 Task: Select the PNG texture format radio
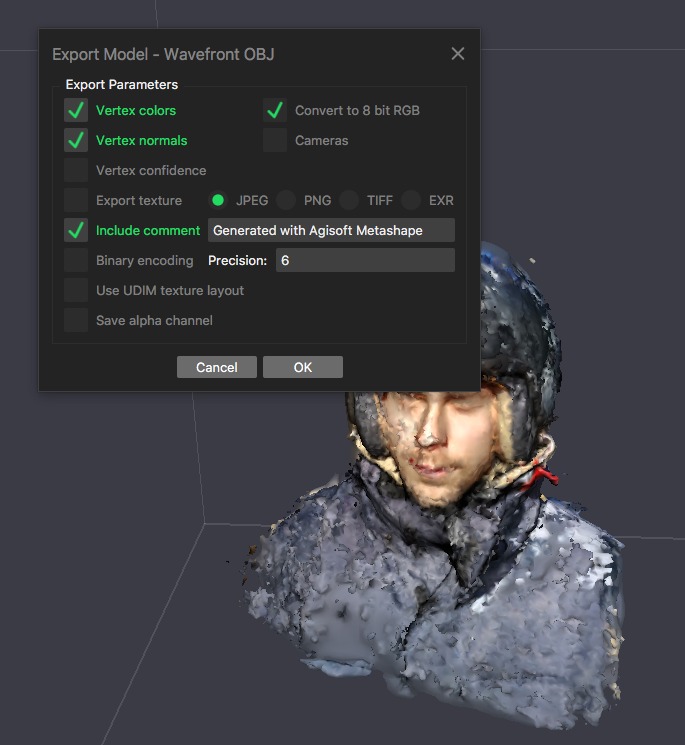click(x=286, y=200)
